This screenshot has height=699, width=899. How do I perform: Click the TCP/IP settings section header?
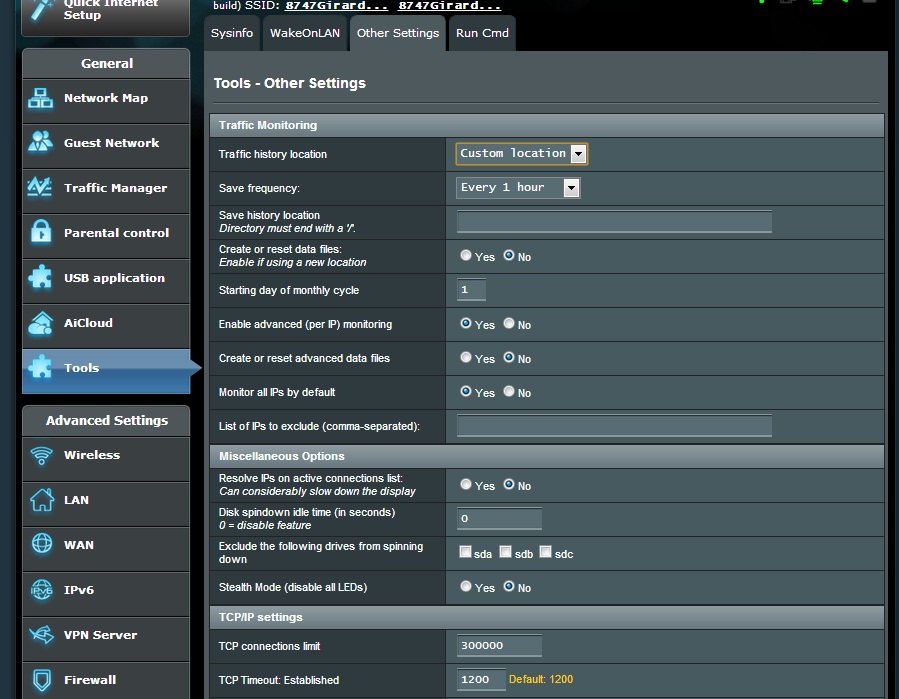tap(547, 617)
